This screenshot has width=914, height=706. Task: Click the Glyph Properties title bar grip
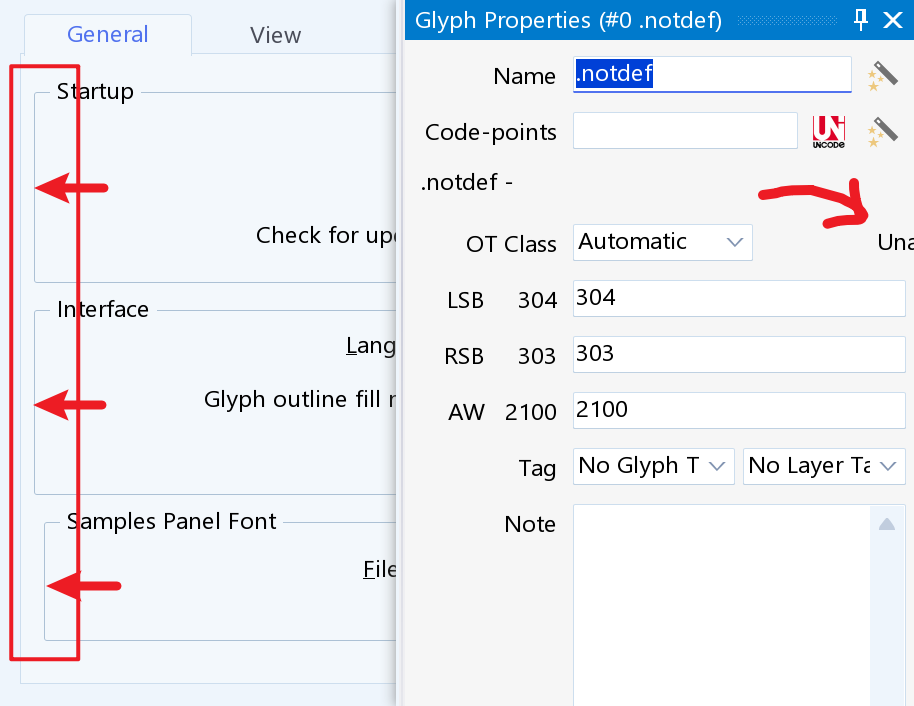pos(787,20)
